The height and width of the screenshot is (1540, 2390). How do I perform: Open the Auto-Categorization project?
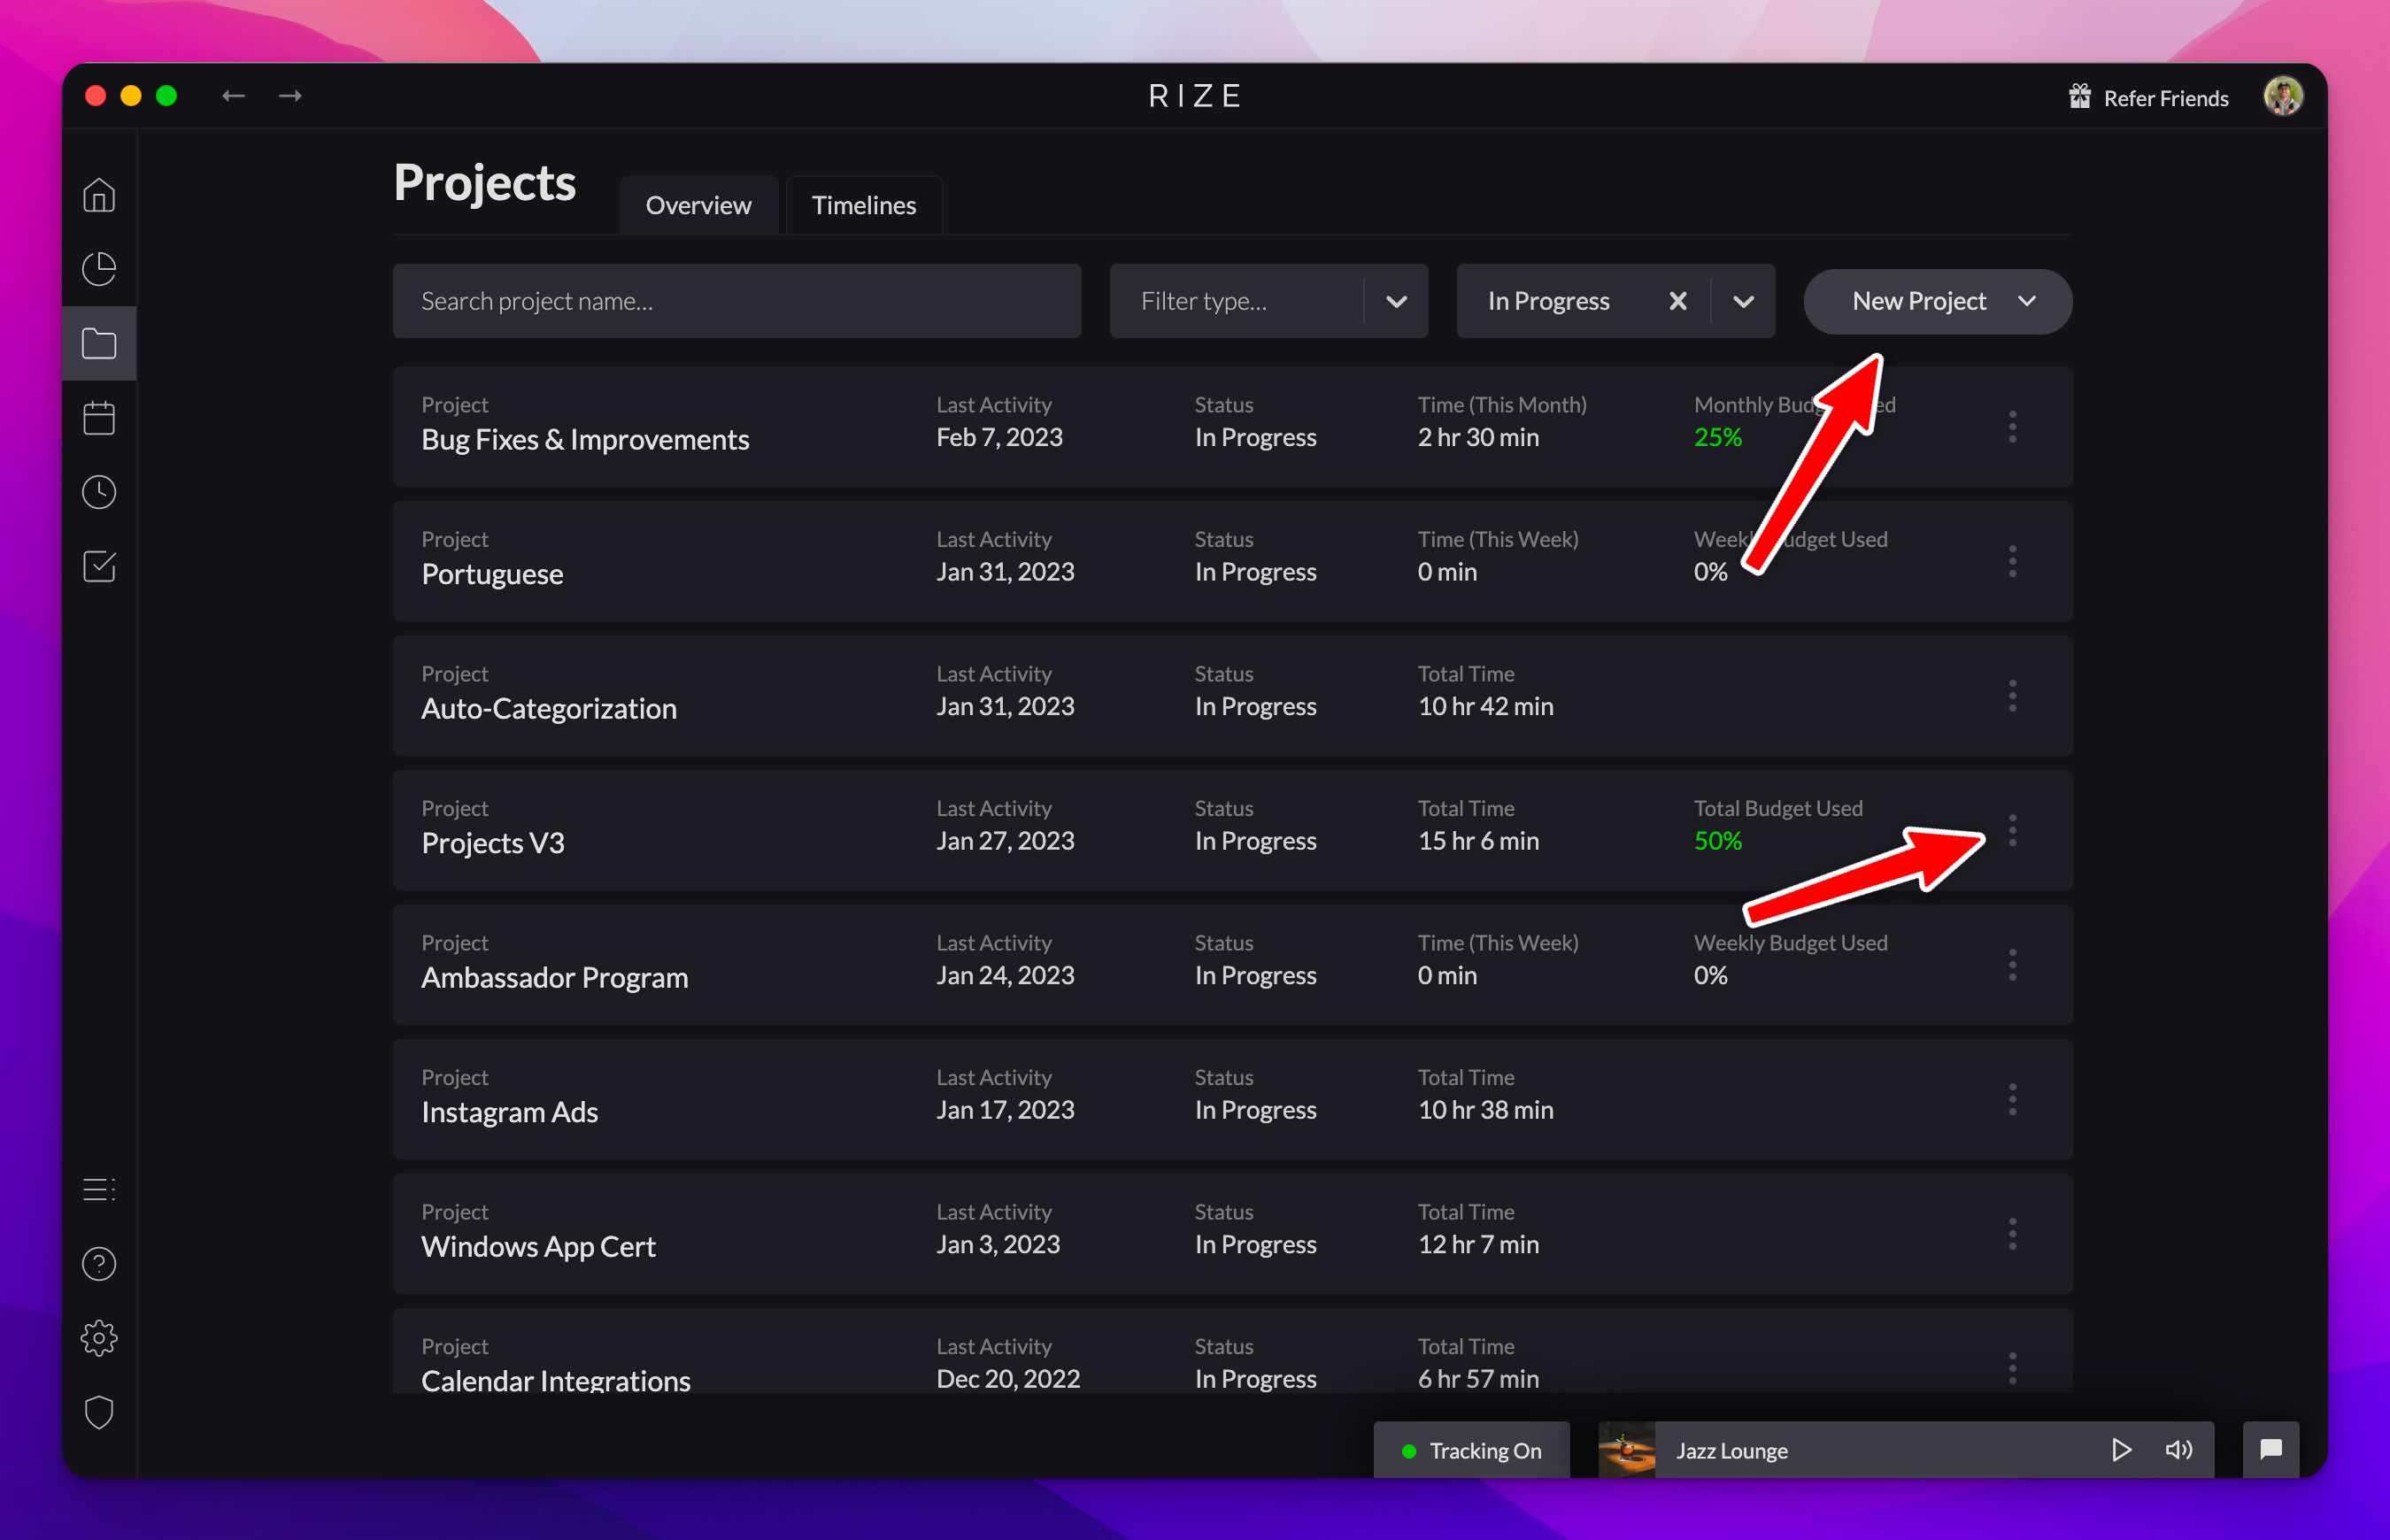549,708
